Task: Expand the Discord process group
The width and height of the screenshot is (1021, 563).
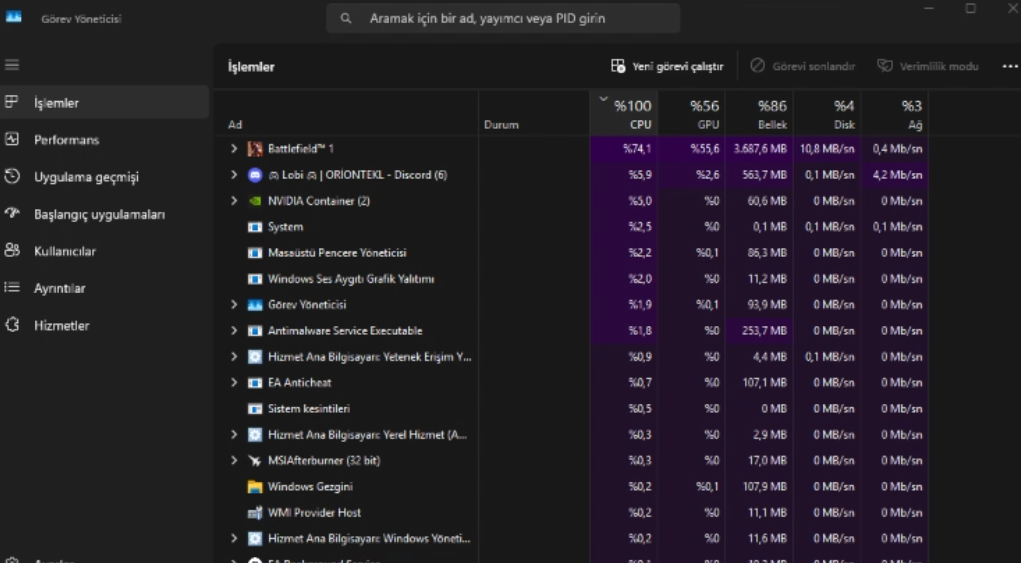Action: 234,175
